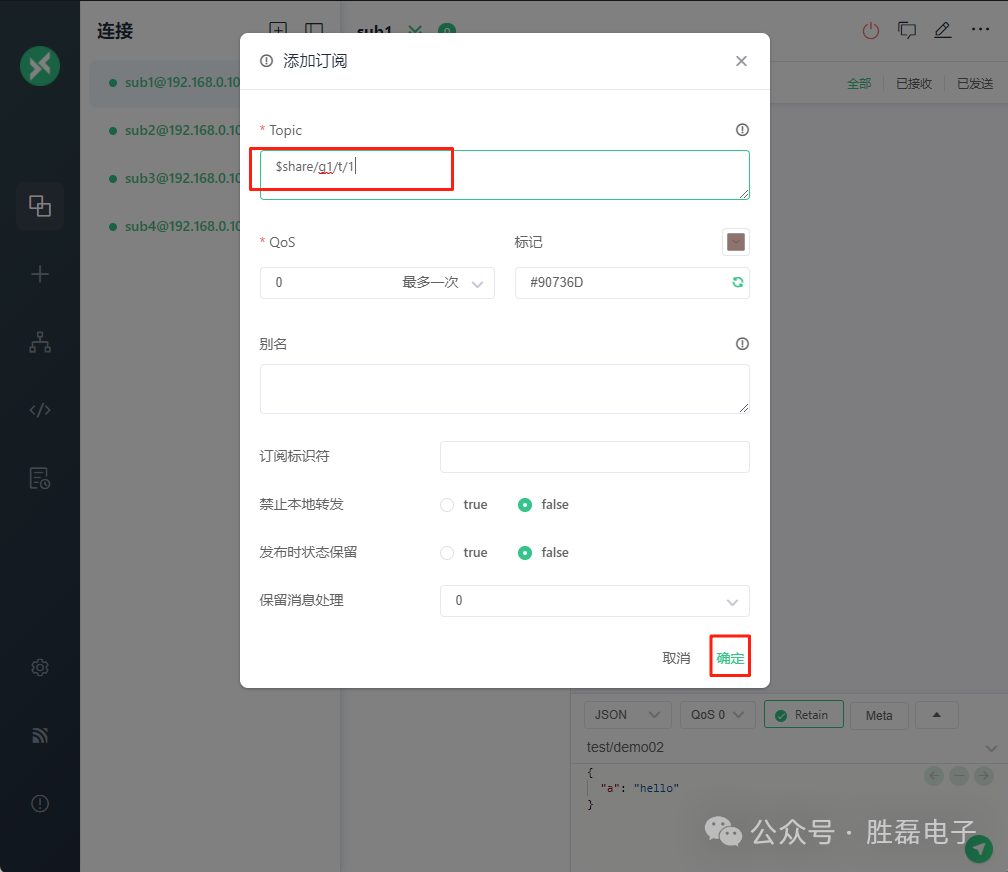Click the red disconnect power icon

(870, 30)
